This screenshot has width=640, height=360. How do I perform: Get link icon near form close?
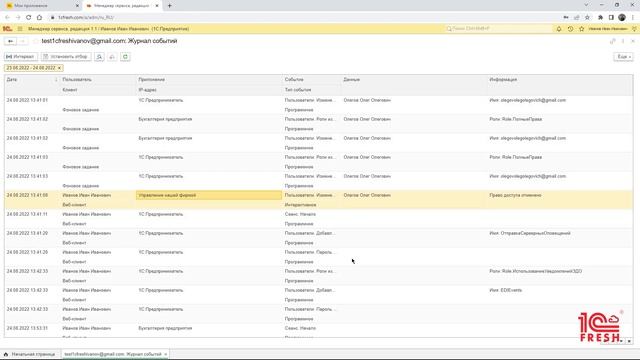(x=612, y=41)
